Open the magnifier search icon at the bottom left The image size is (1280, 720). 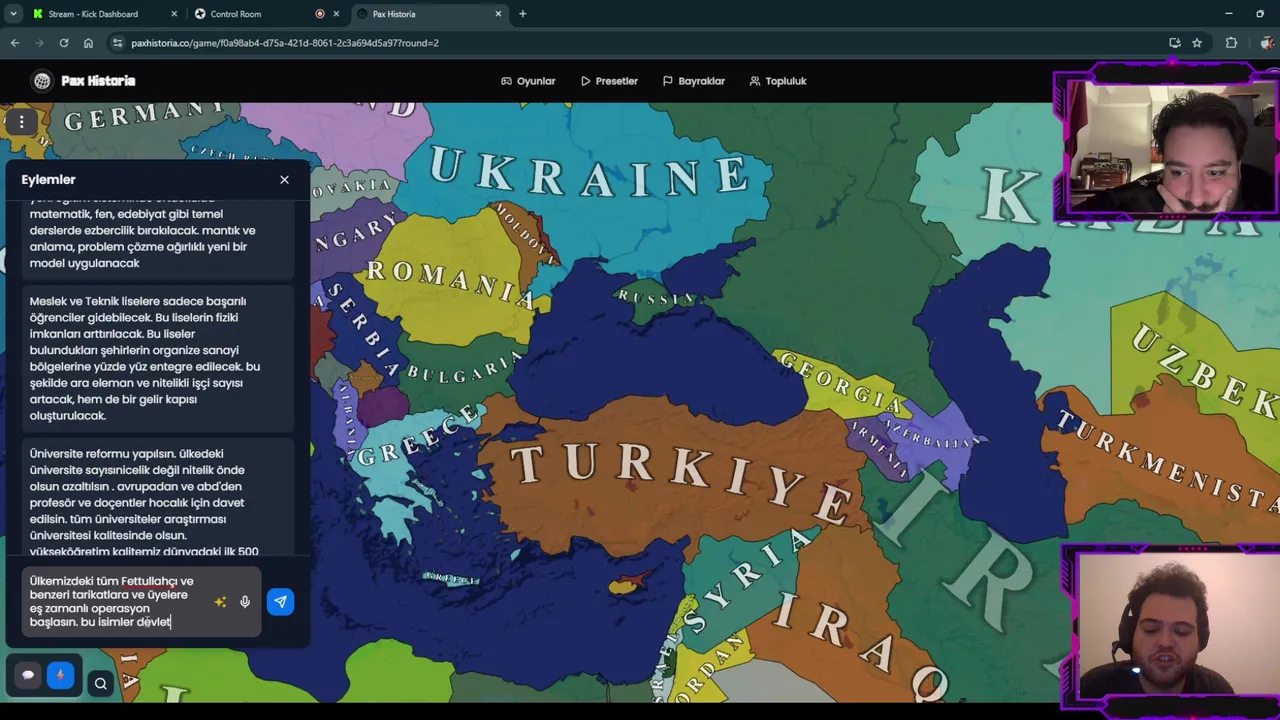tap(100, 684)
